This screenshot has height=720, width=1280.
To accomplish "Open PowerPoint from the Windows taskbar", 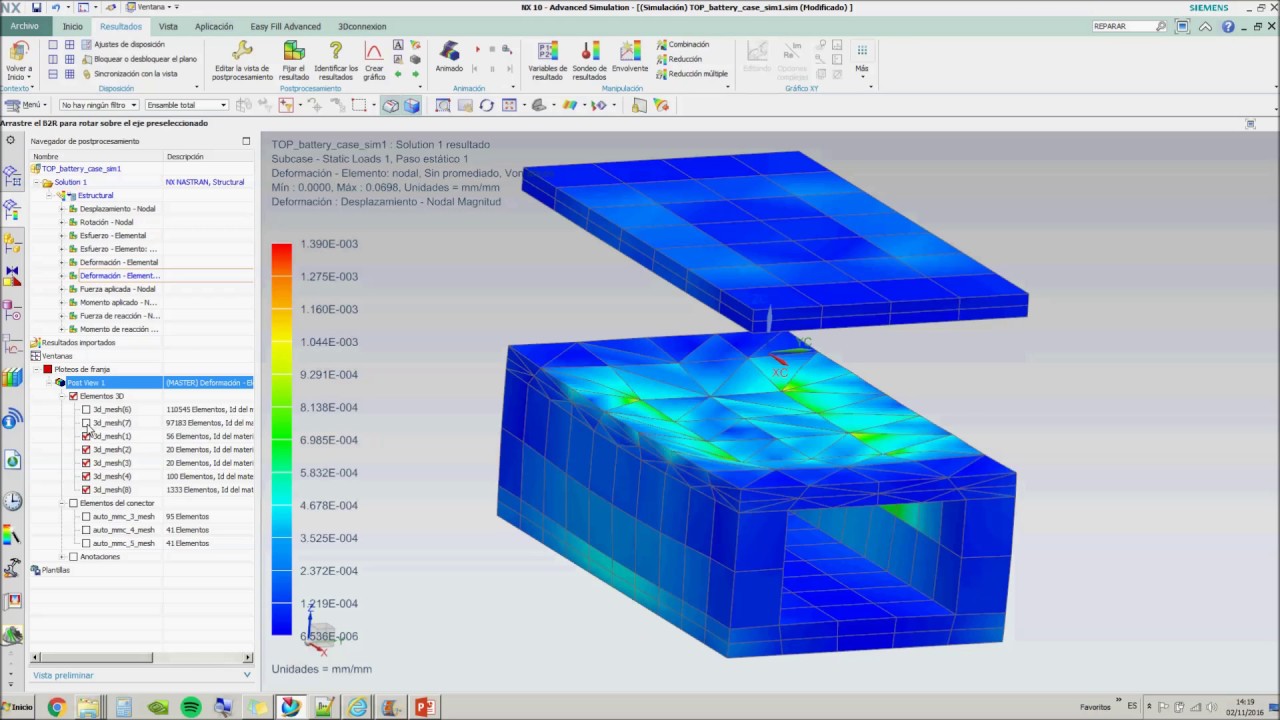I will tap(425, 708).
